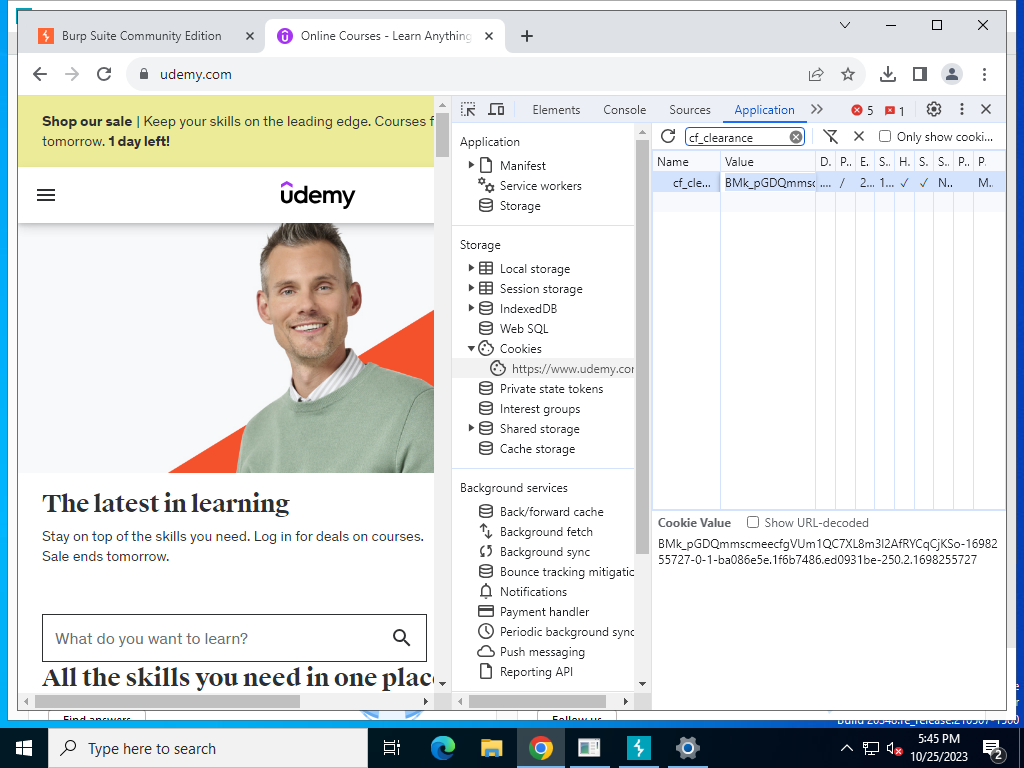The height and width of the screenshot is (768, 1024).
Task: Go back in Chrome
Action: click(40, 74)
